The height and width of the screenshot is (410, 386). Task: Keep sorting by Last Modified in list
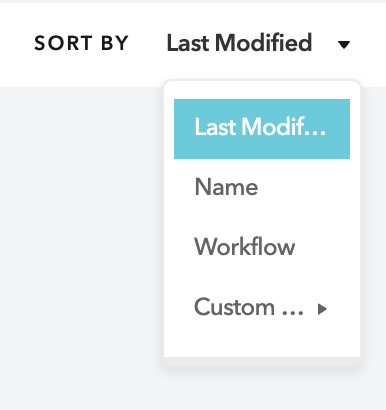(x=262, y=129)
